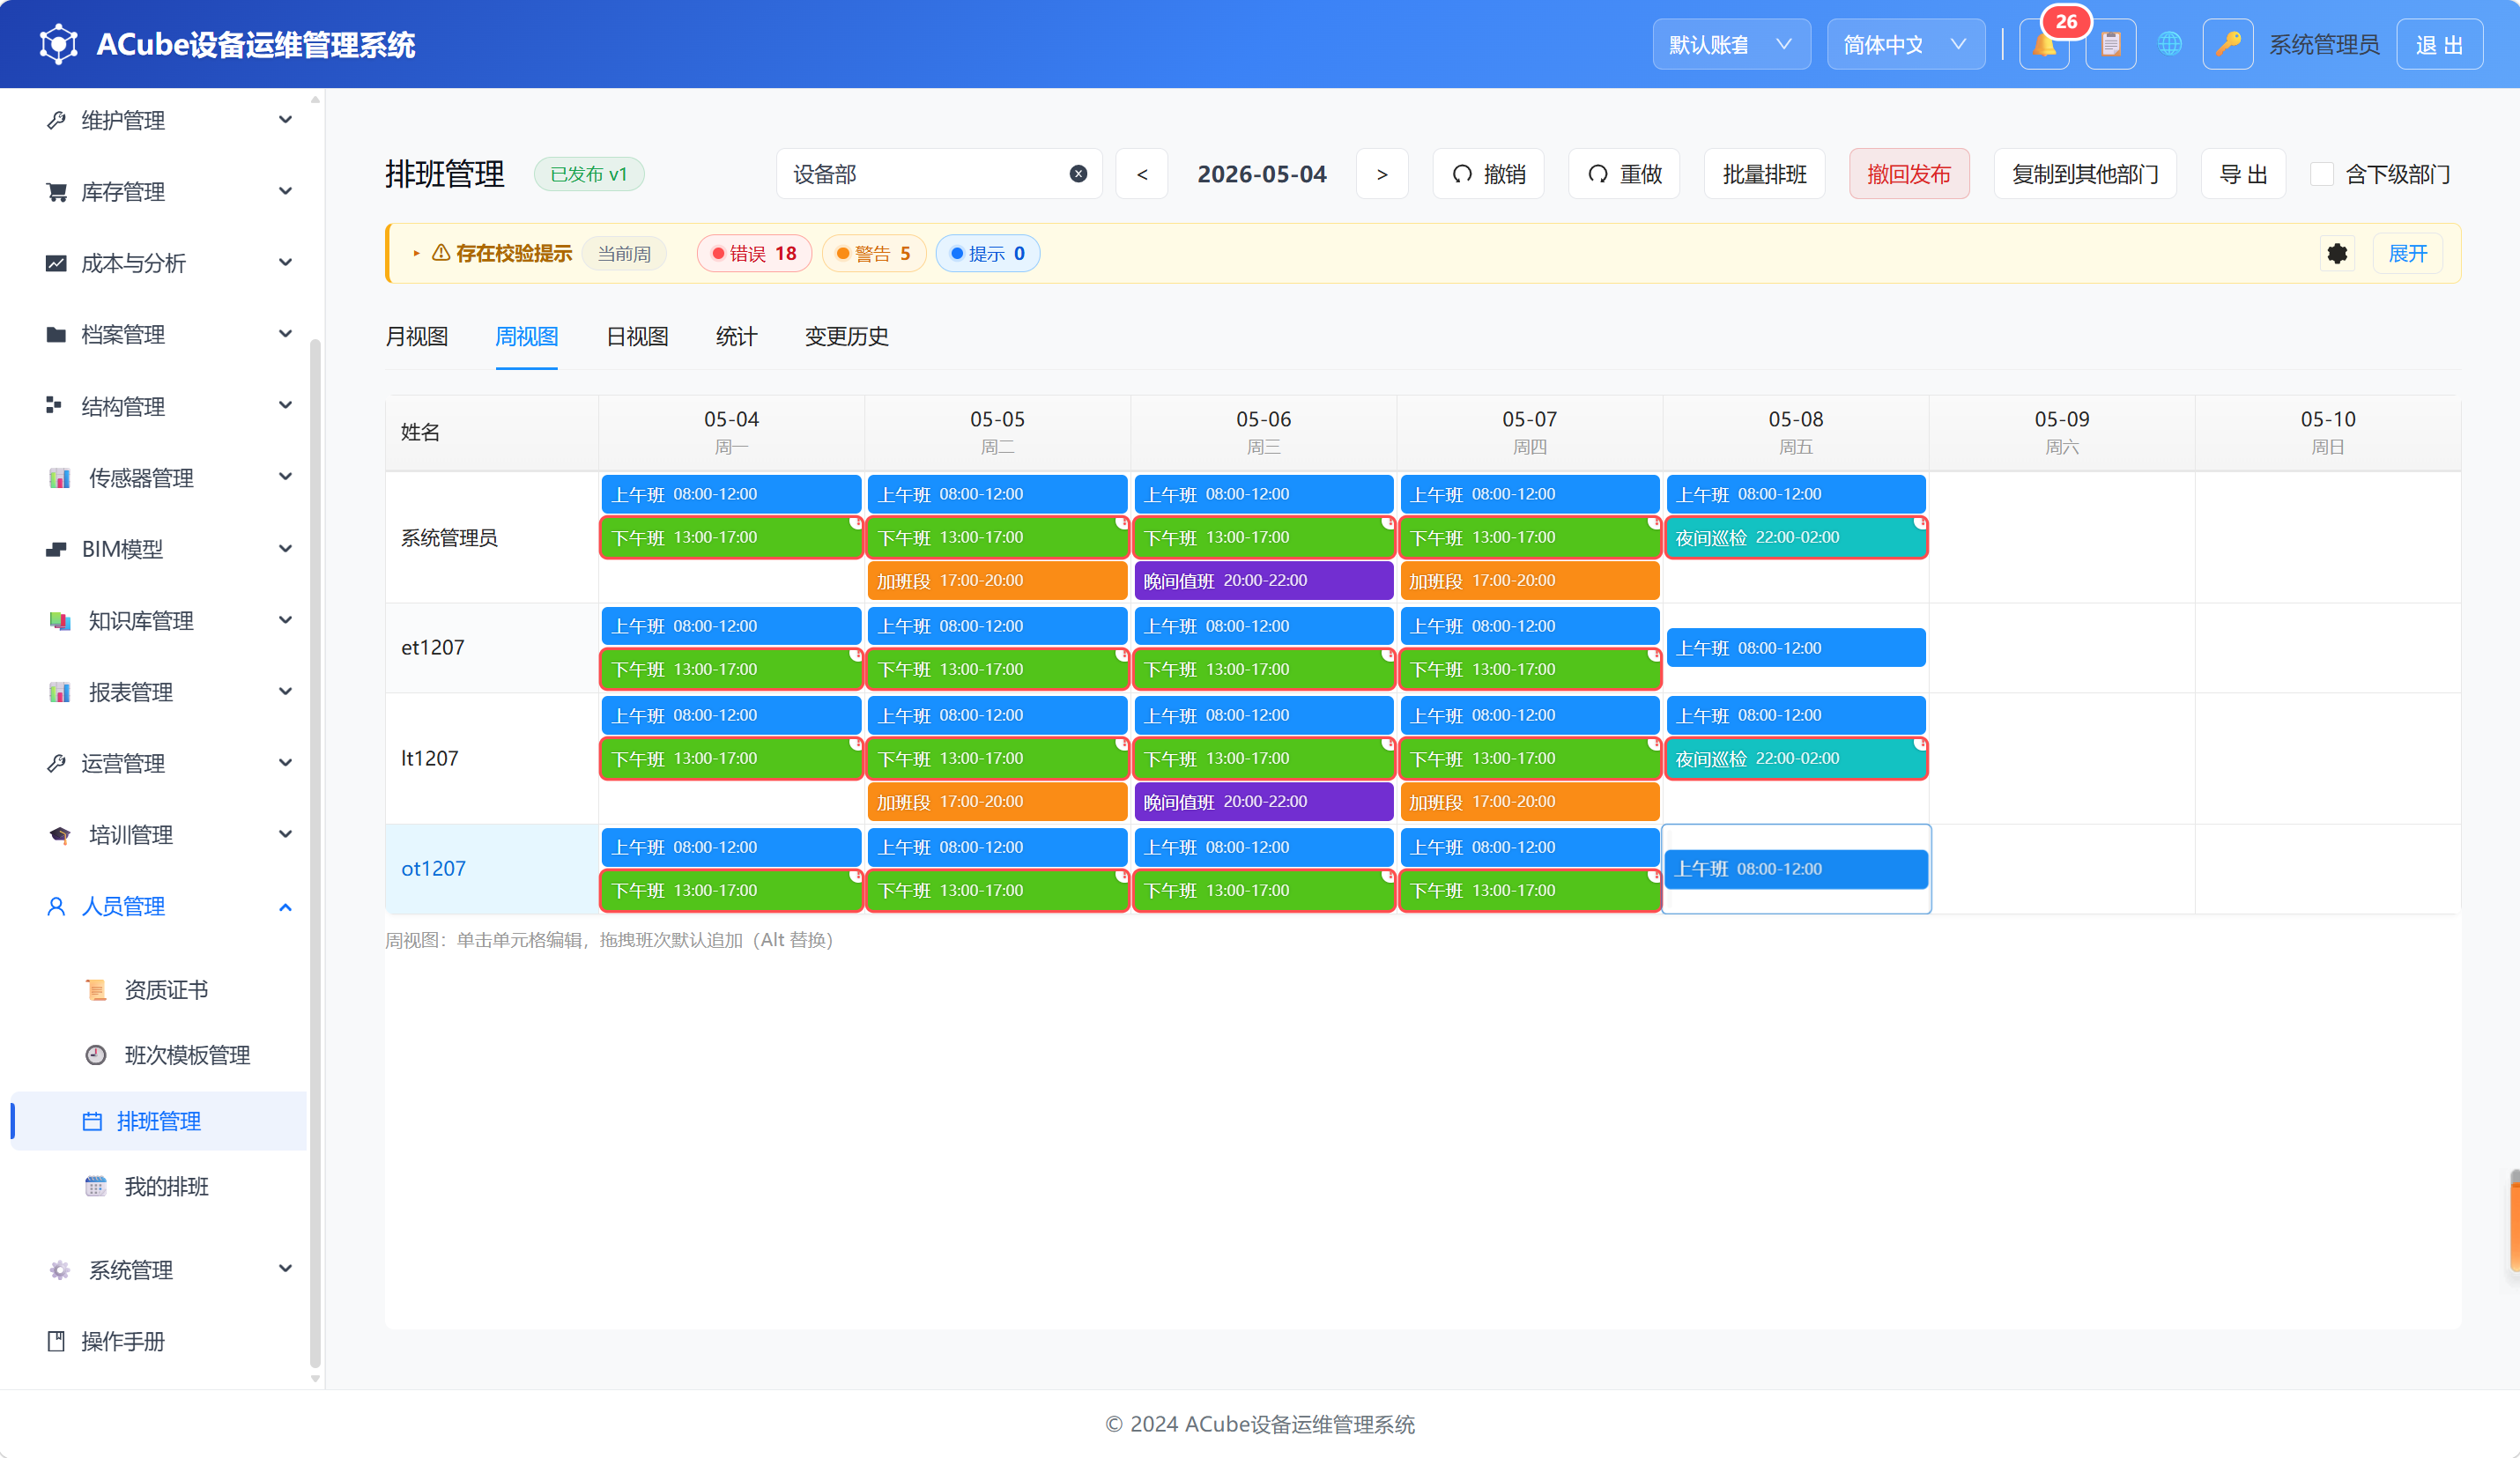Open 操作手册 in the sidebar
This screenshot has width=2520, height=1458.
pos(123,1342)
